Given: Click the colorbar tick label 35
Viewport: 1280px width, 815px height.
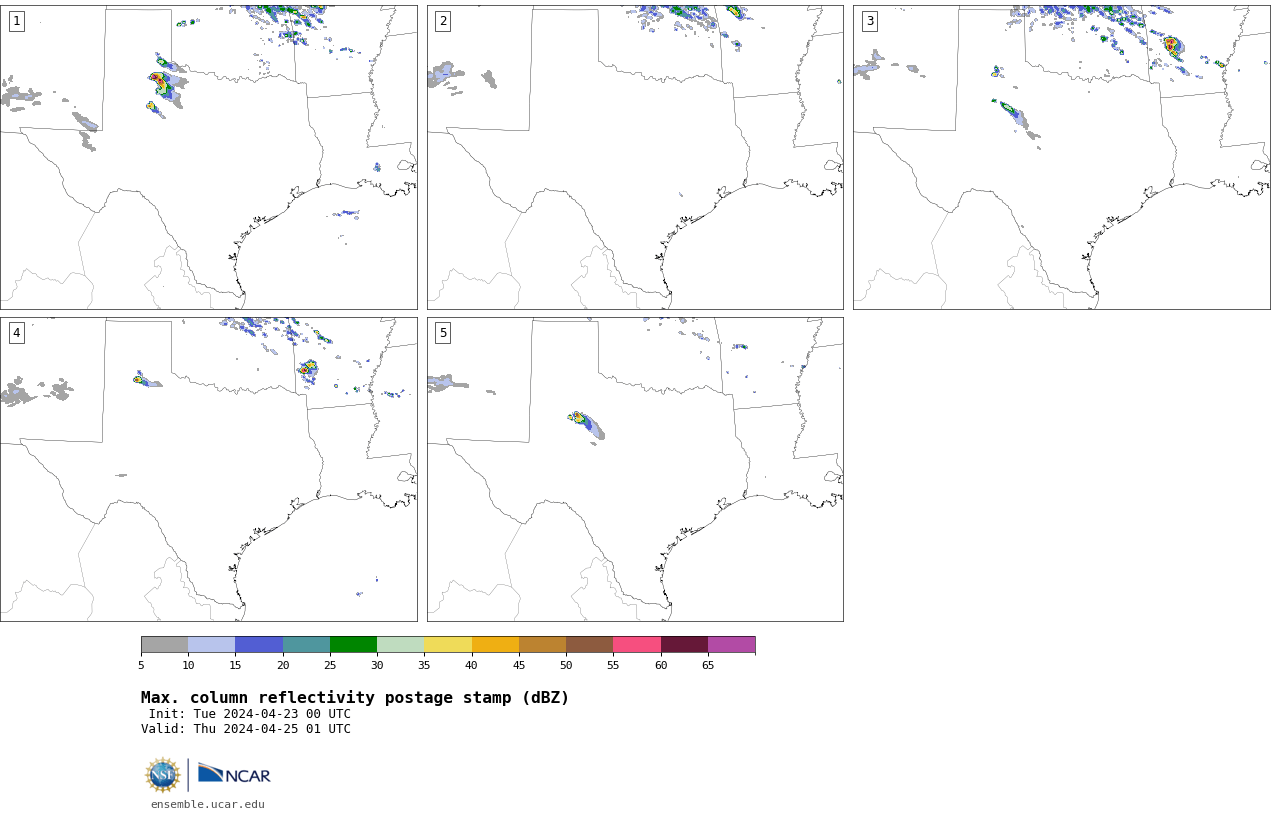Looking at the screenshot, I should (424, 666).
